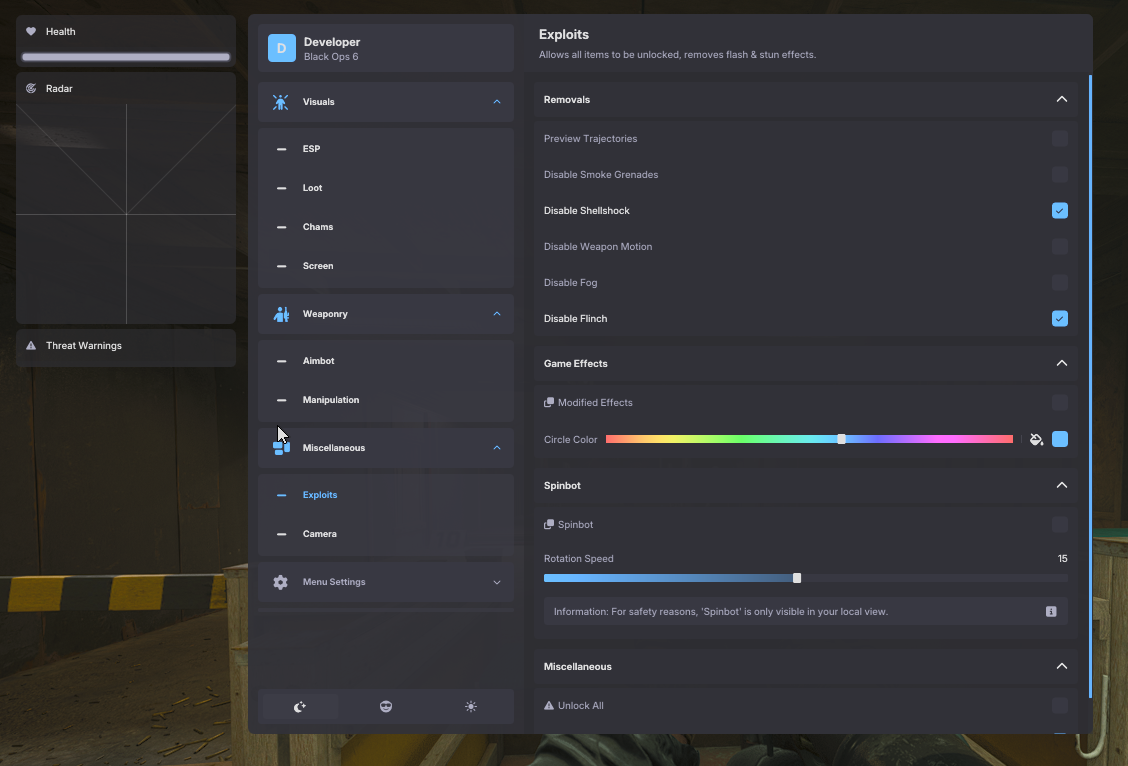Enable the Disable Fog checkbox
The width and height of the screenshot is (1128, 766).
[1060, 283]
